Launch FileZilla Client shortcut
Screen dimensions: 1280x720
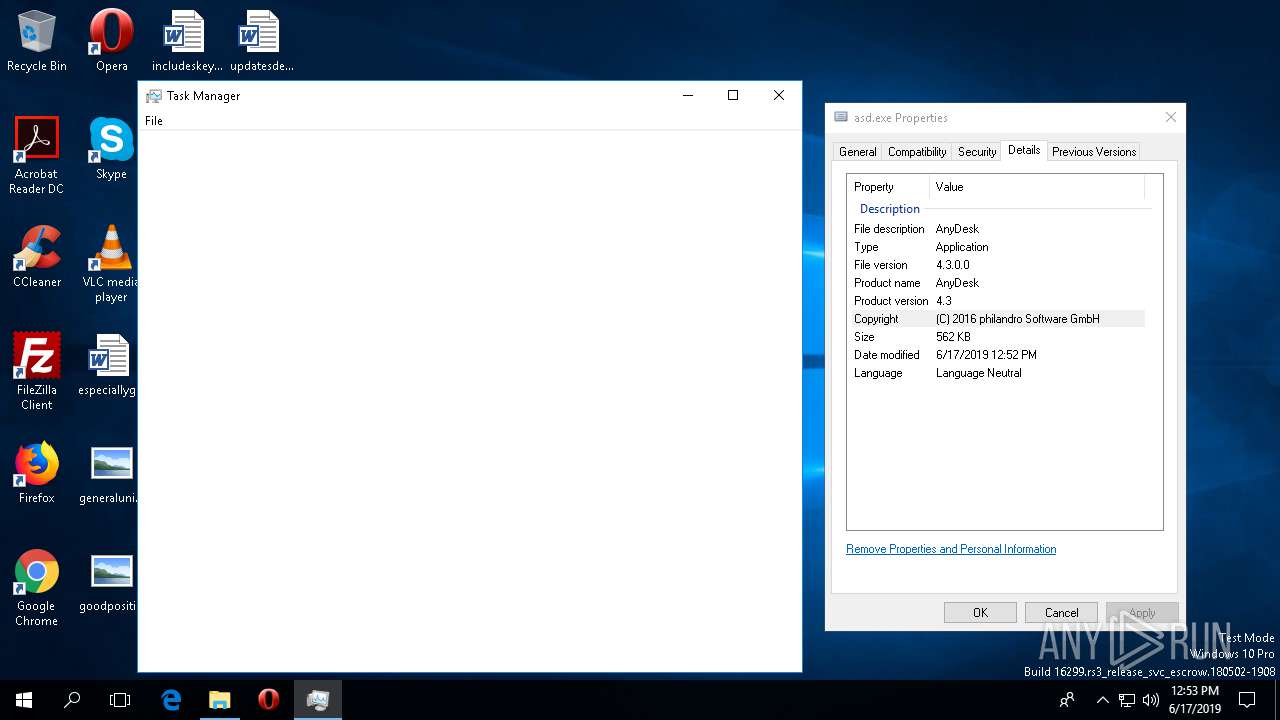pos(37,371)
